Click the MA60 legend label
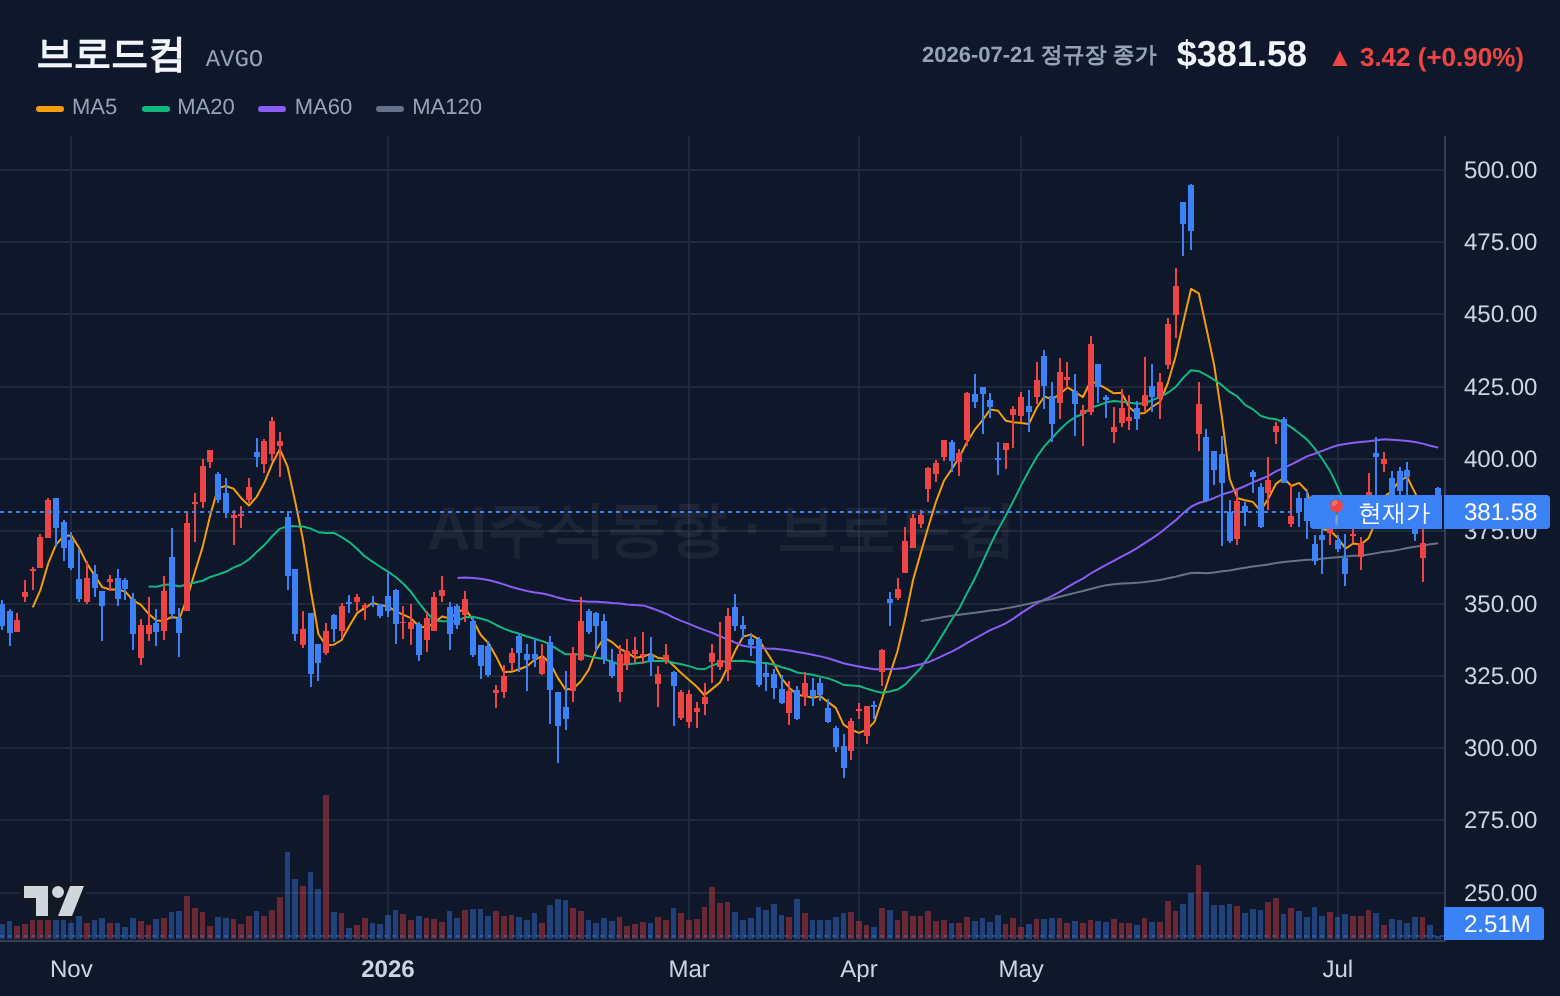This screenshot has height=996, width=1560. 323,107
